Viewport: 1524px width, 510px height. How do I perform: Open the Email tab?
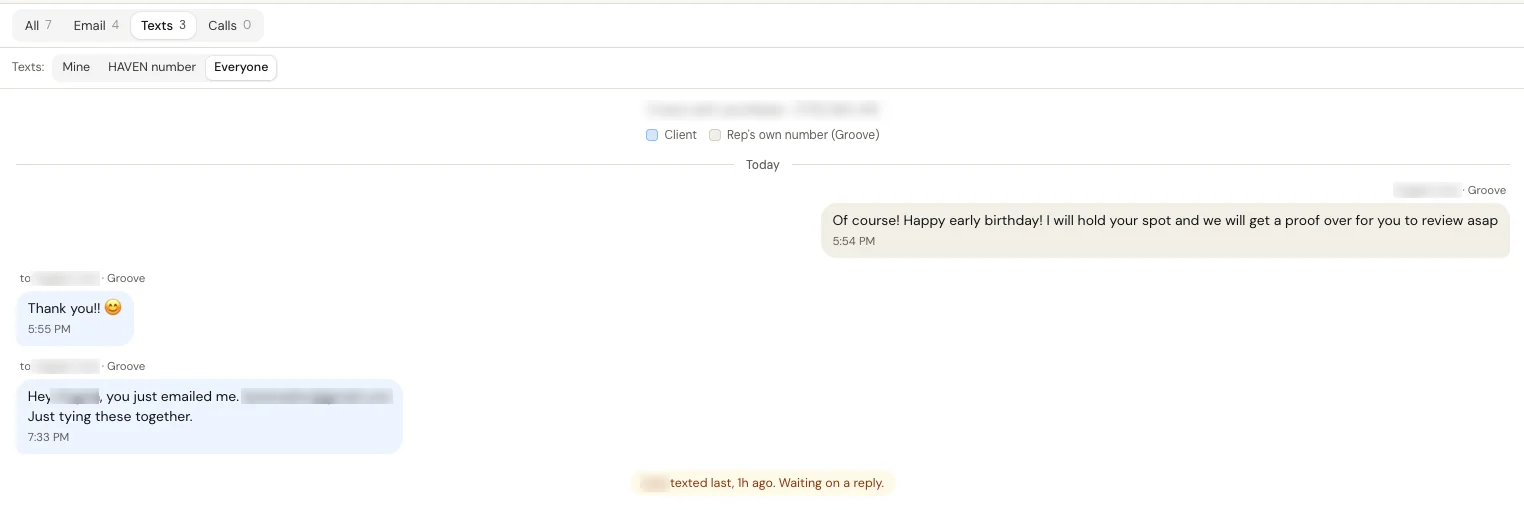pos(96,25)
